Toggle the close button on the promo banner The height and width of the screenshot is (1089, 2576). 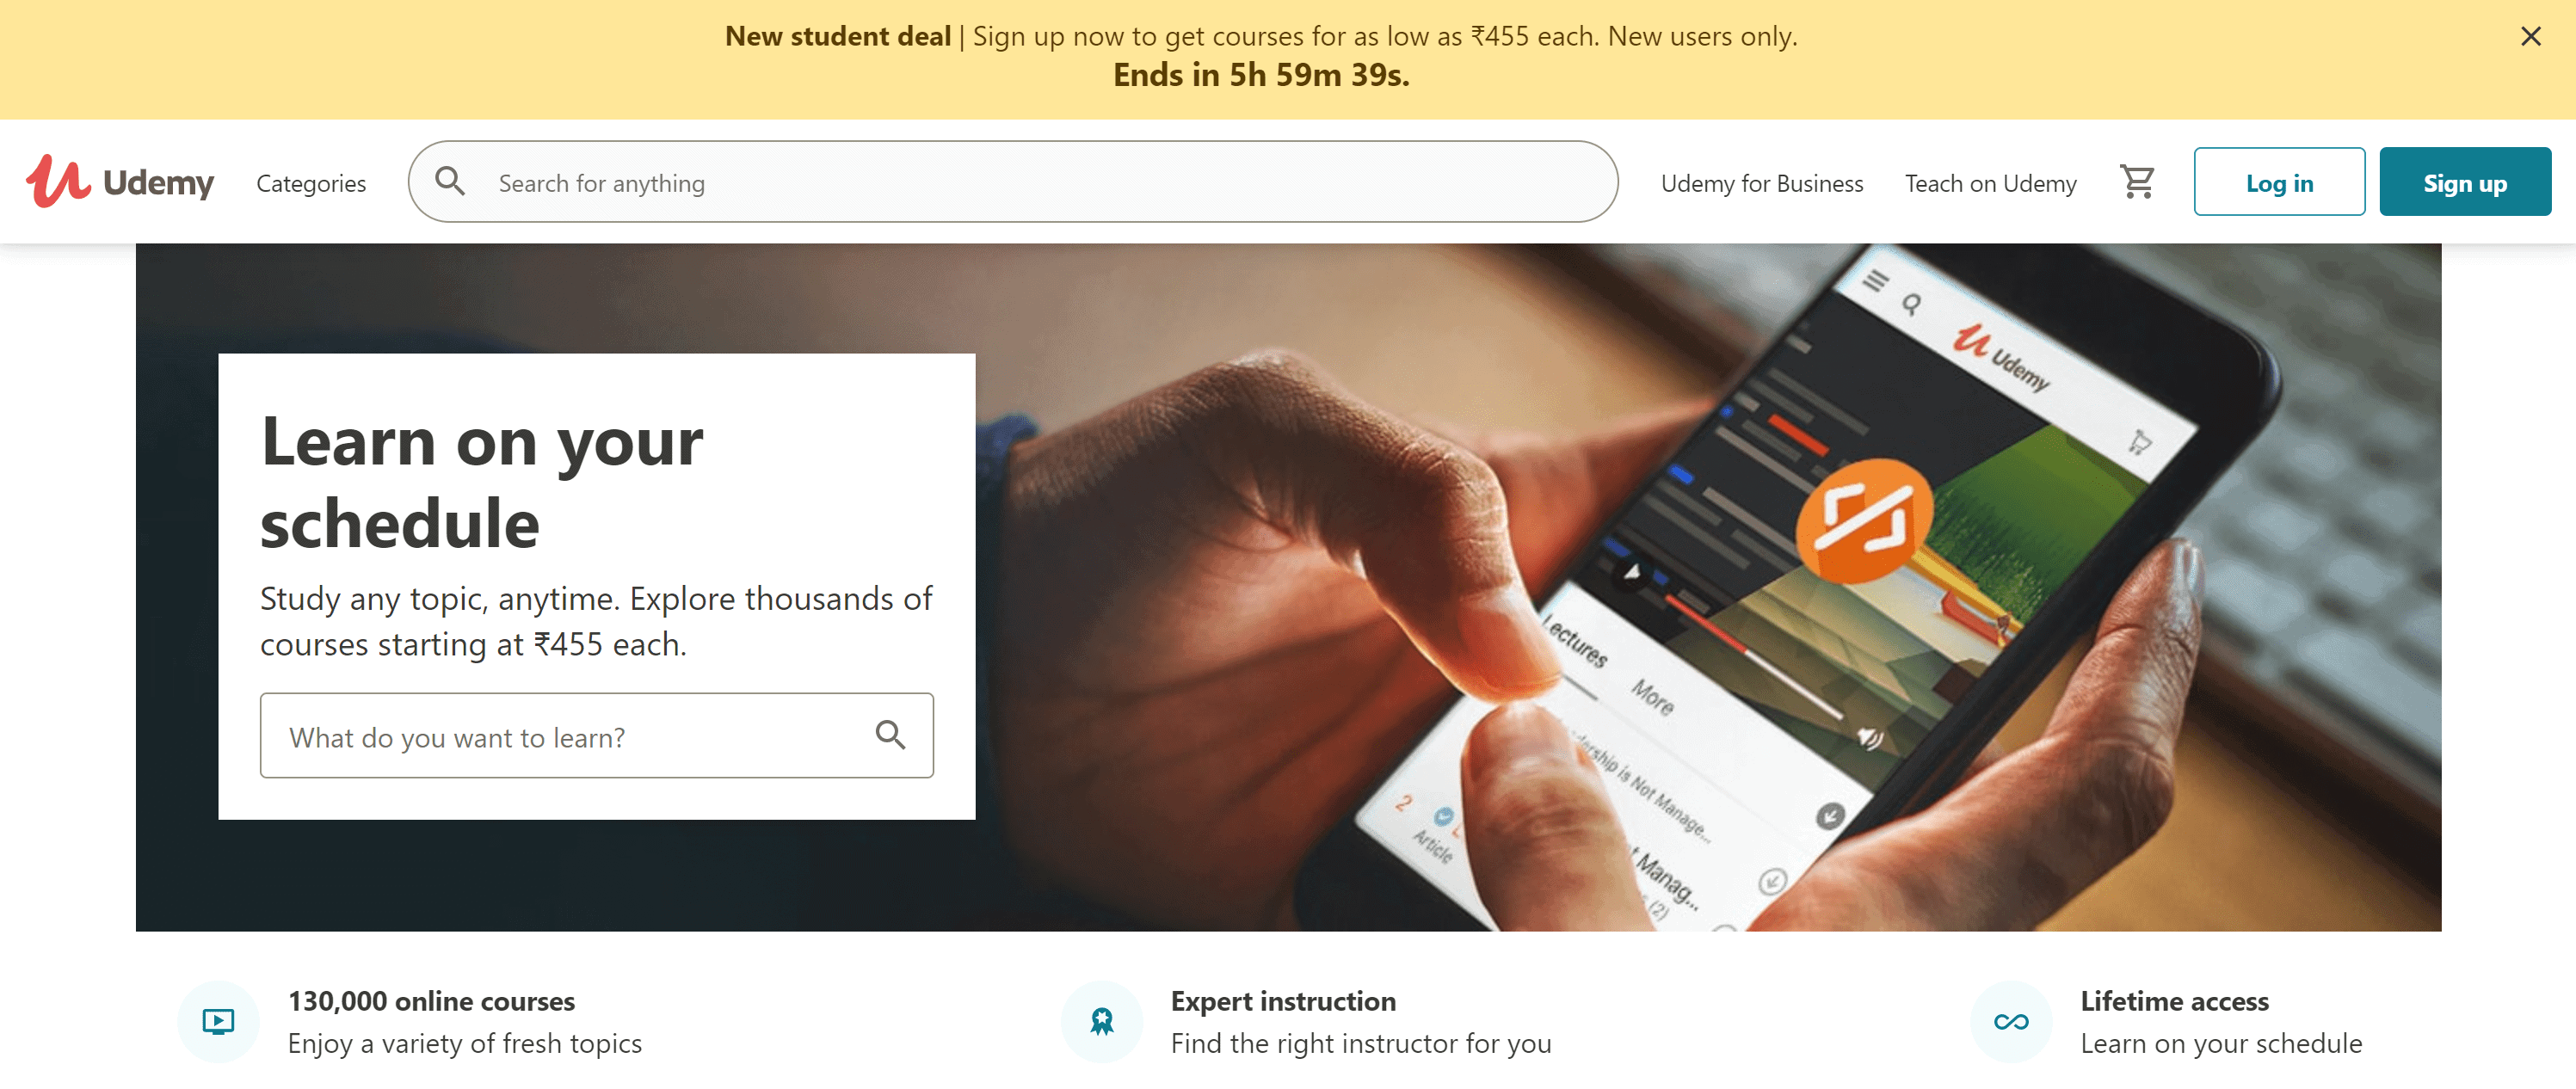point(2535,34)
